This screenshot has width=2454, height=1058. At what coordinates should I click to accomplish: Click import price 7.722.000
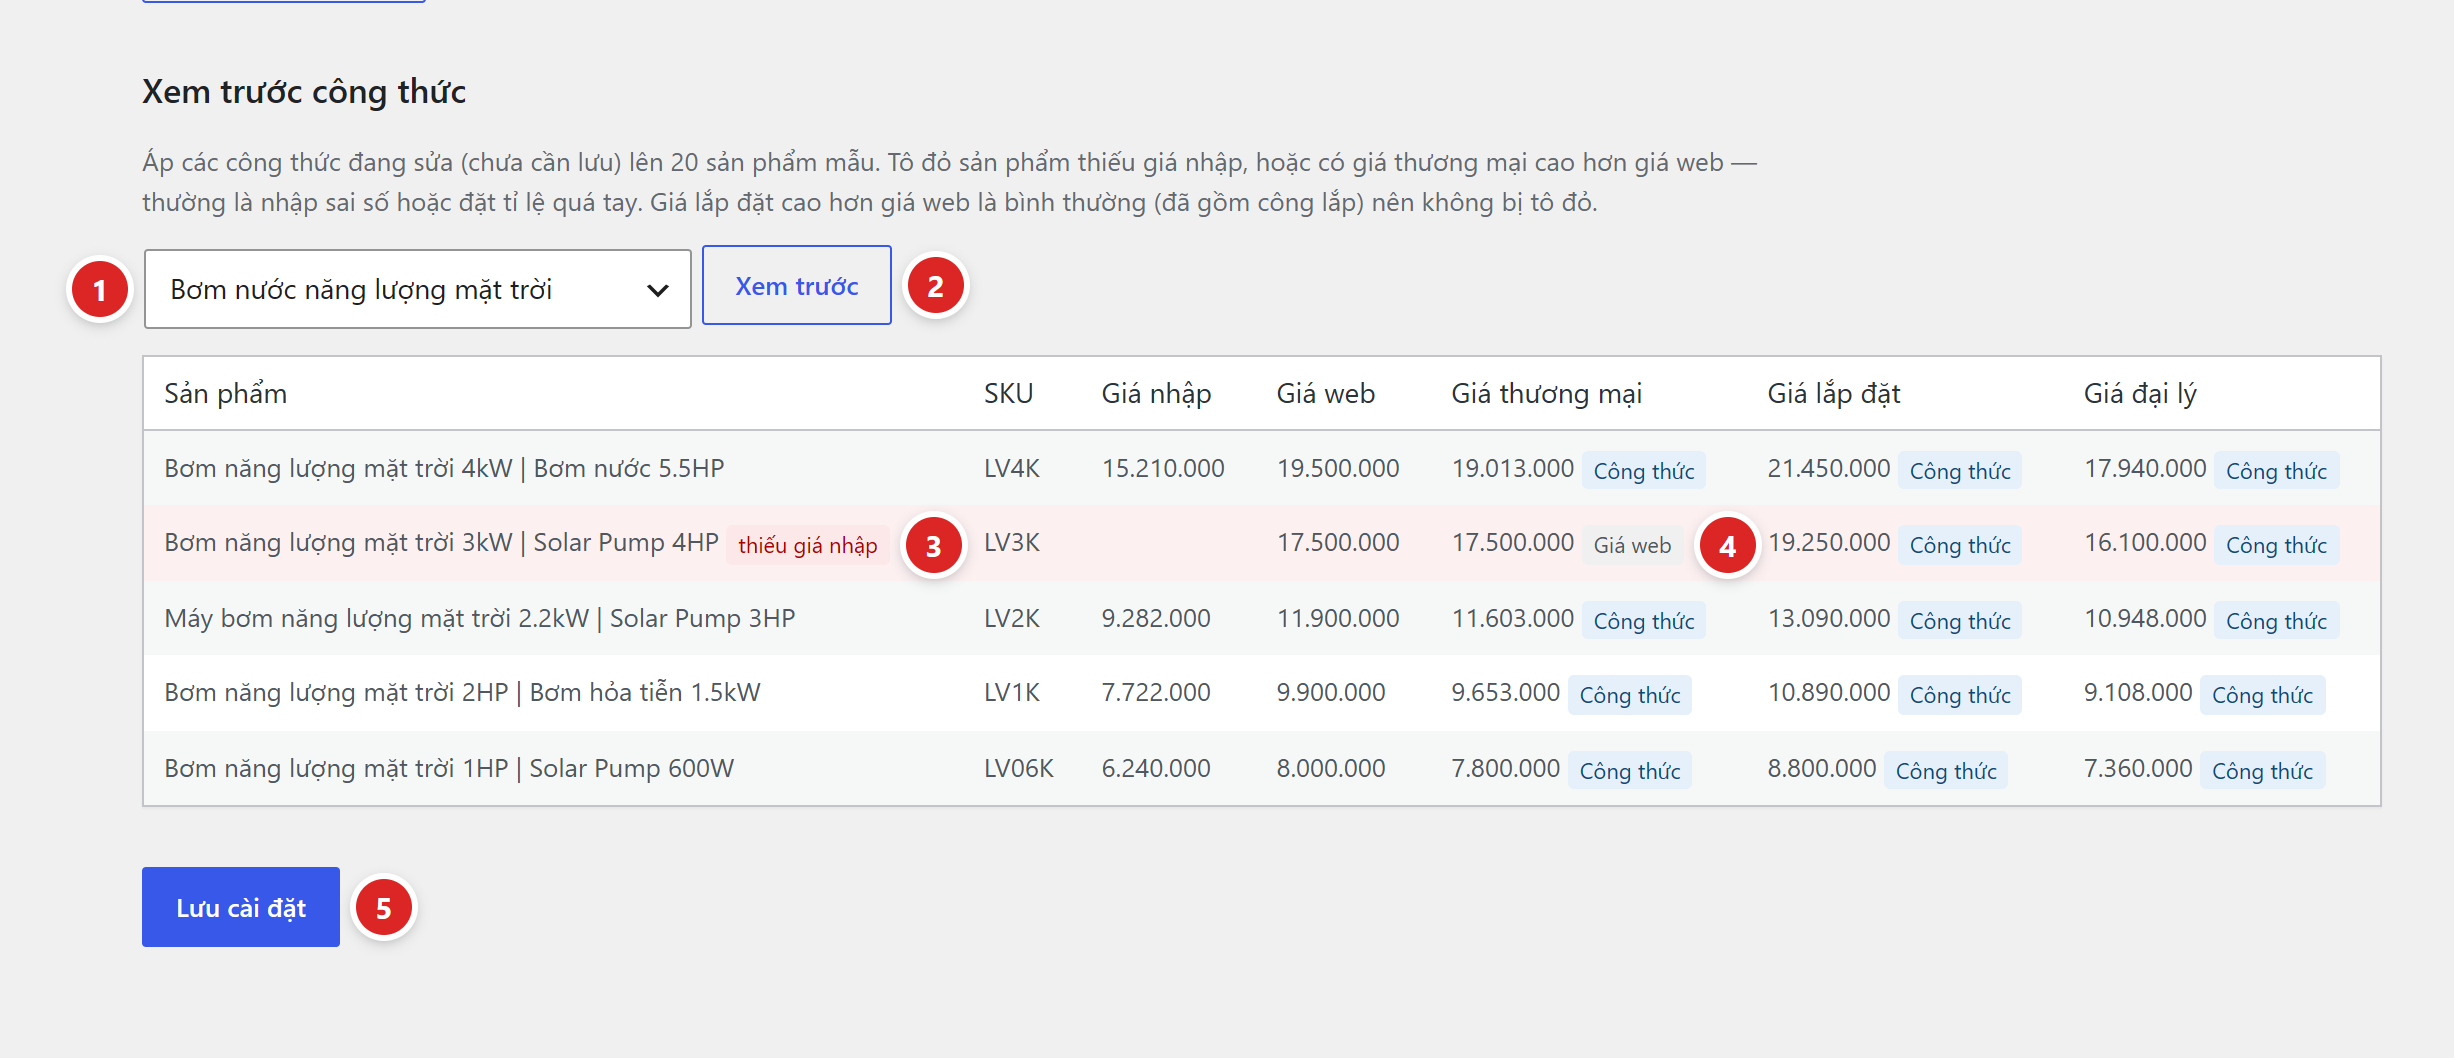pos(1155,692)
